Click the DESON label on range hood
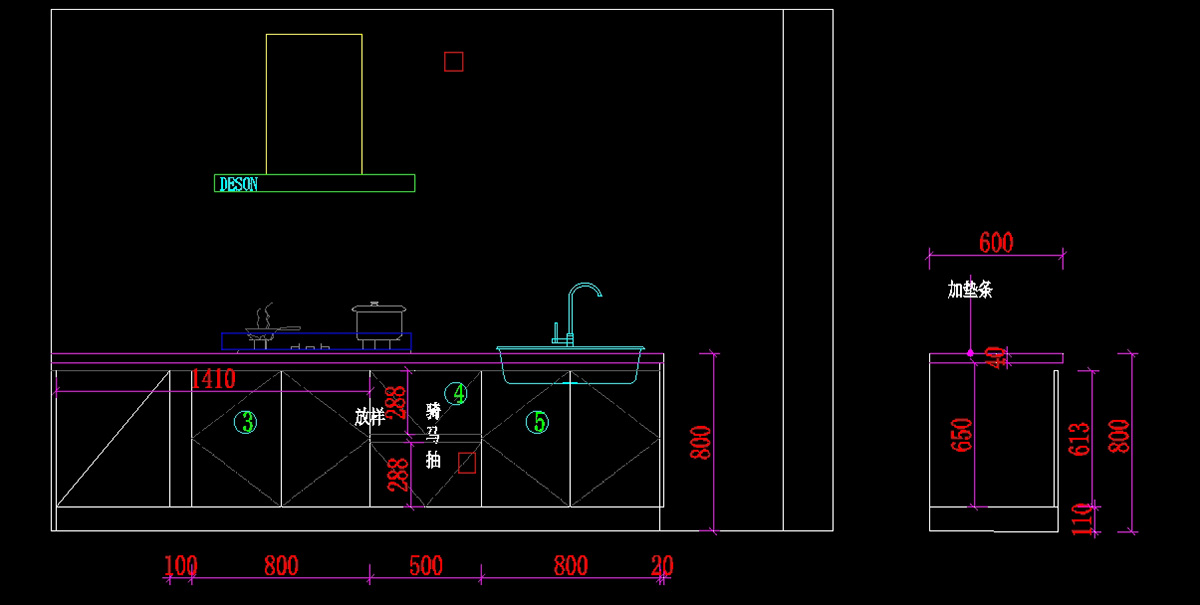The height and width of the screenshot is (605, 1200). (x=238, y=184)
